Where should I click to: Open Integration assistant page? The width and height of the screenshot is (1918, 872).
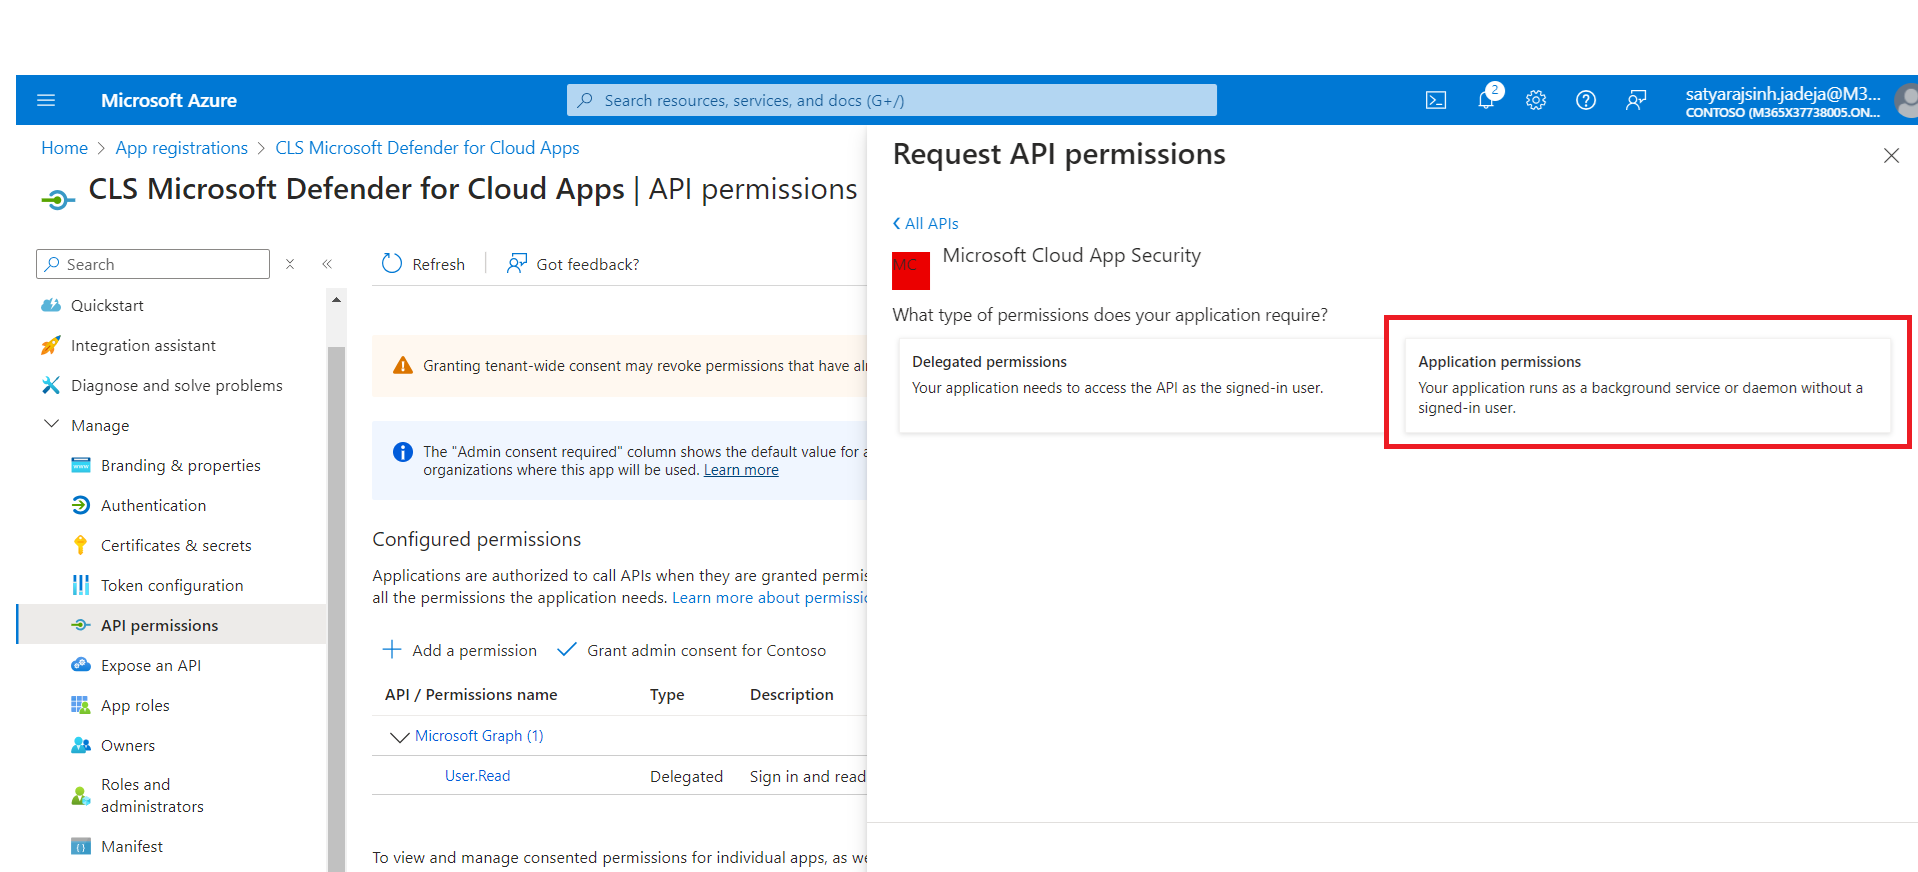pyautogui.click(x=143, y=345)
